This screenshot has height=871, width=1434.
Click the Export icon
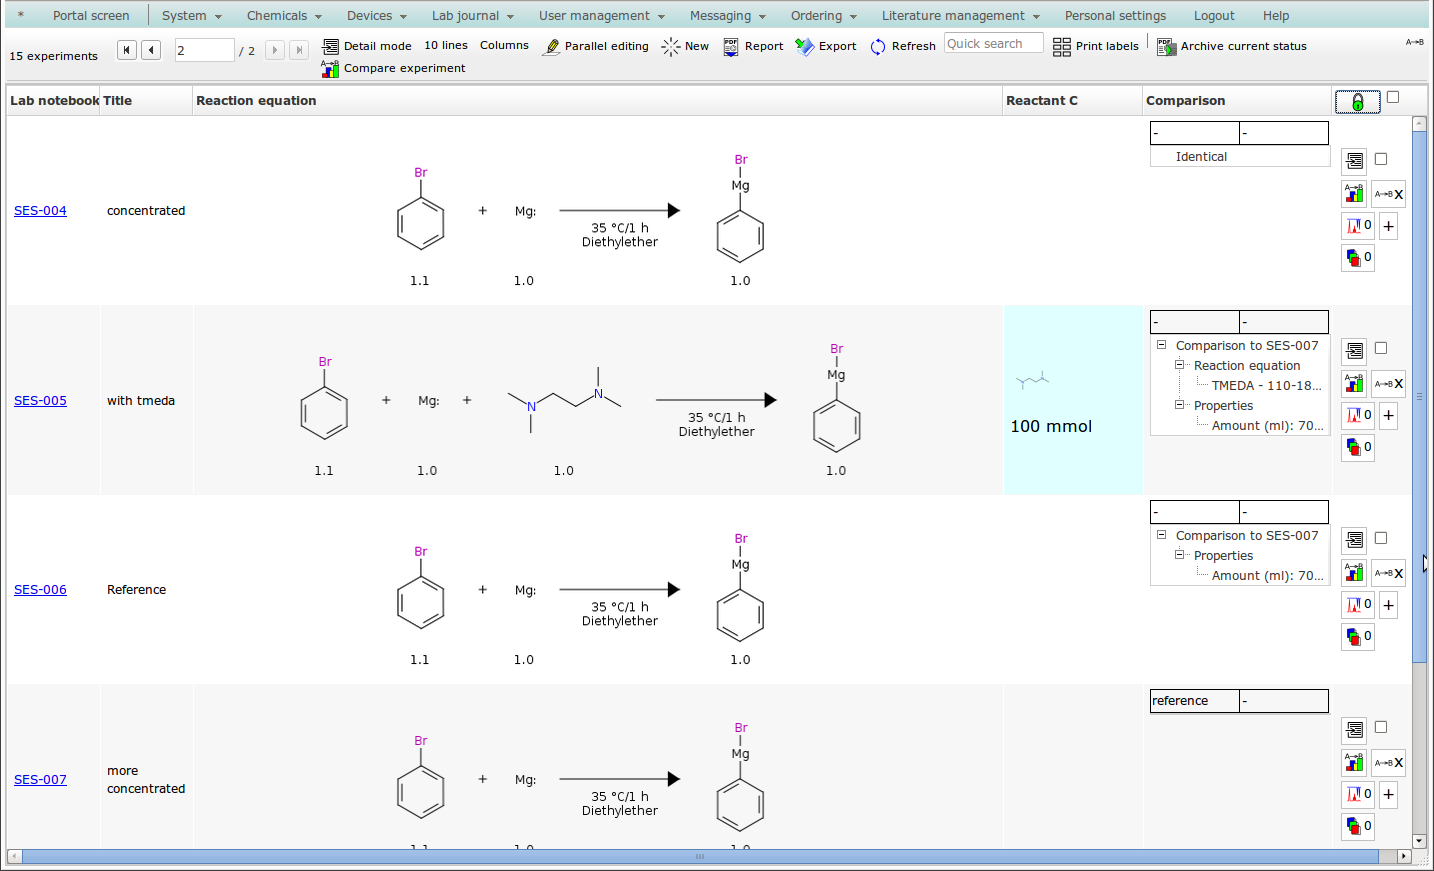[804, 47]
